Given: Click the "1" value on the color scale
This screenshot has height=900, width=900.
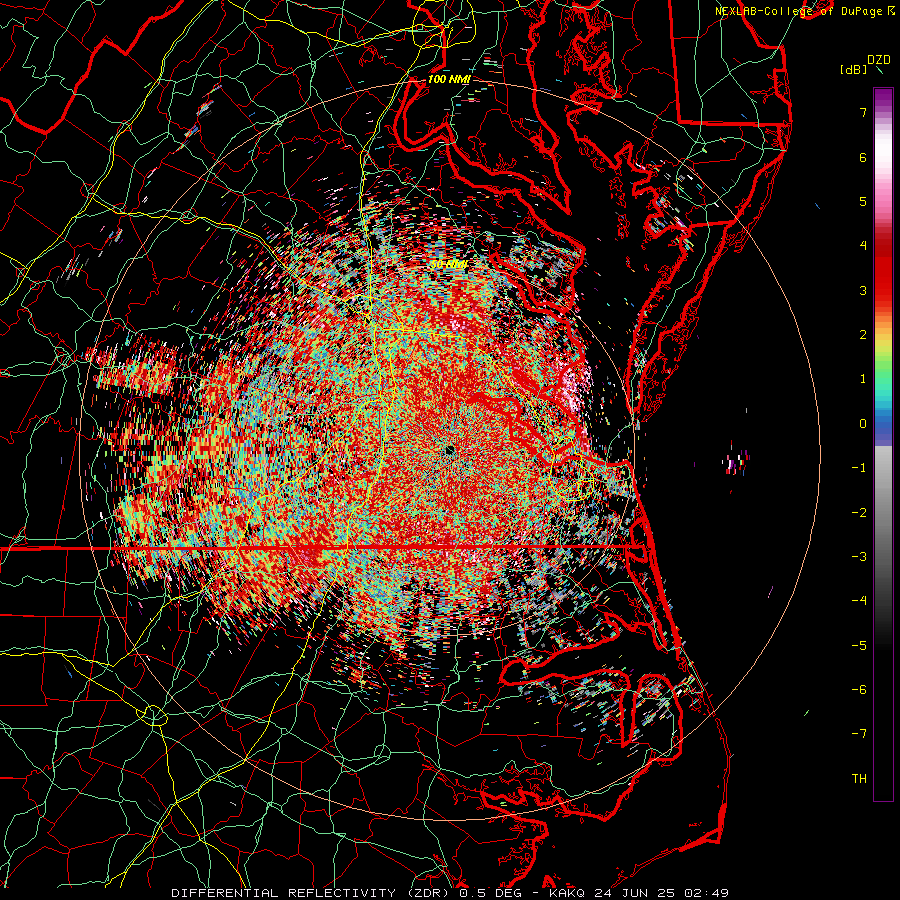Looking at the screenshot, I should (x=863, y=379).
